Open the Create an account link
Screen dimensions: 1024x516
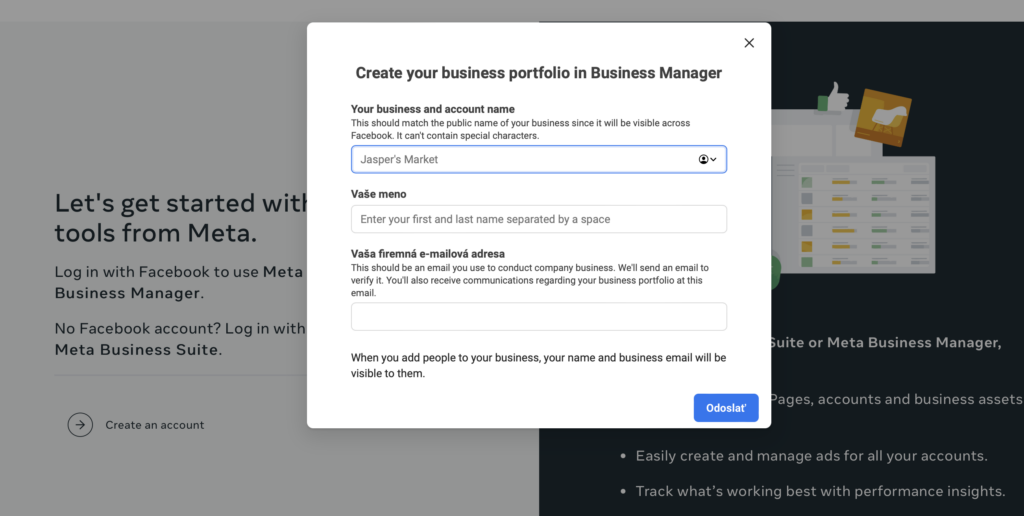(155, 425)
